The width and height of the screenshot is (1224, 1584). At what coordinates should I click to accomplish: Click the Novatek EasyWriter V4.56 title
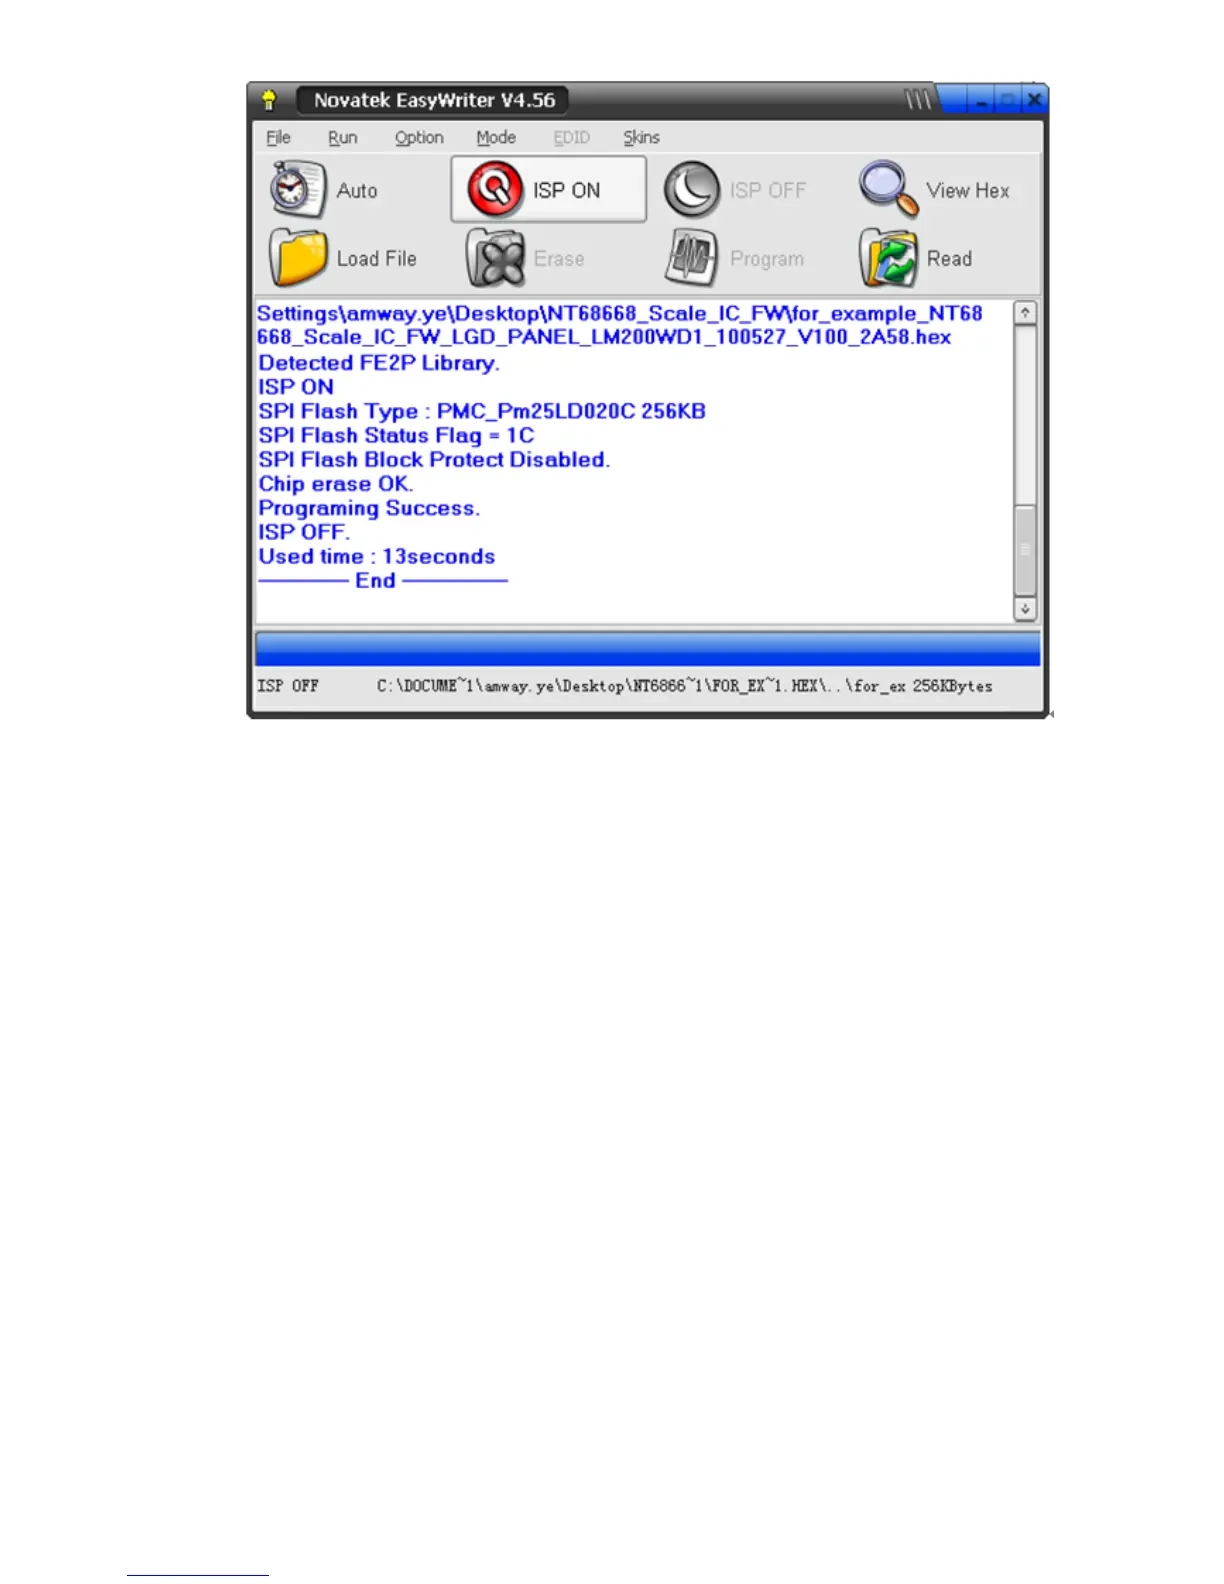(434, 100)
